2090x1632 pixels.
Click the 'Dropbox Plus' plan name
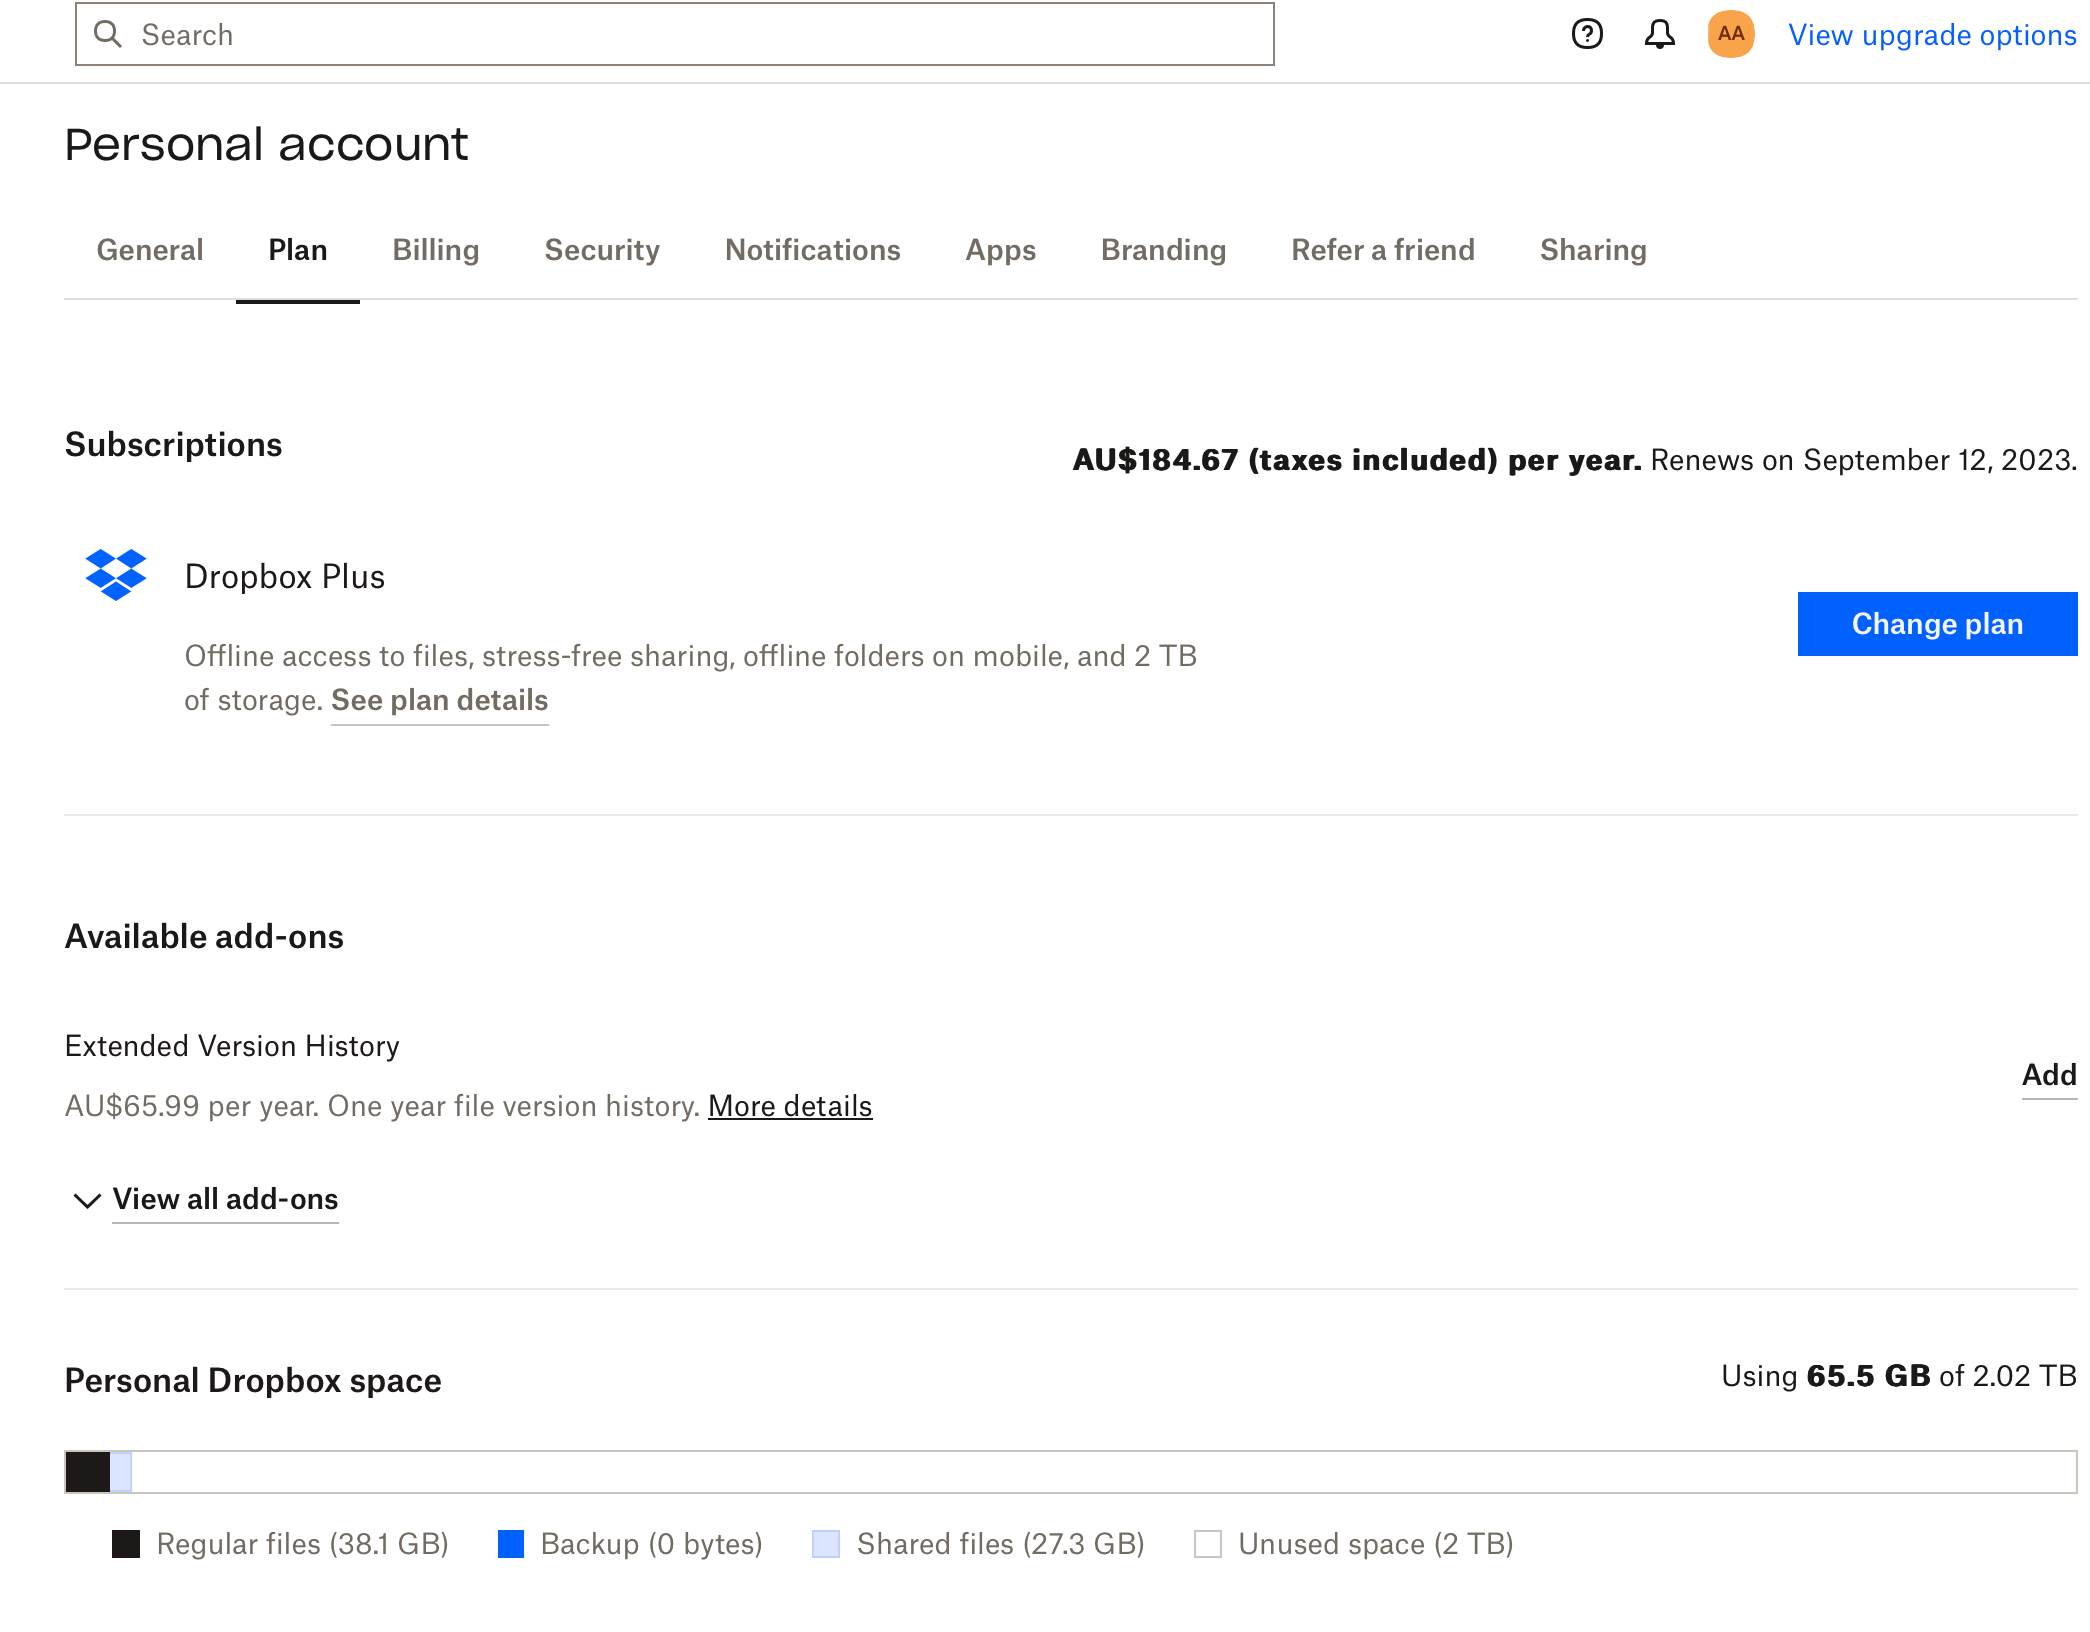click(285, 577)
